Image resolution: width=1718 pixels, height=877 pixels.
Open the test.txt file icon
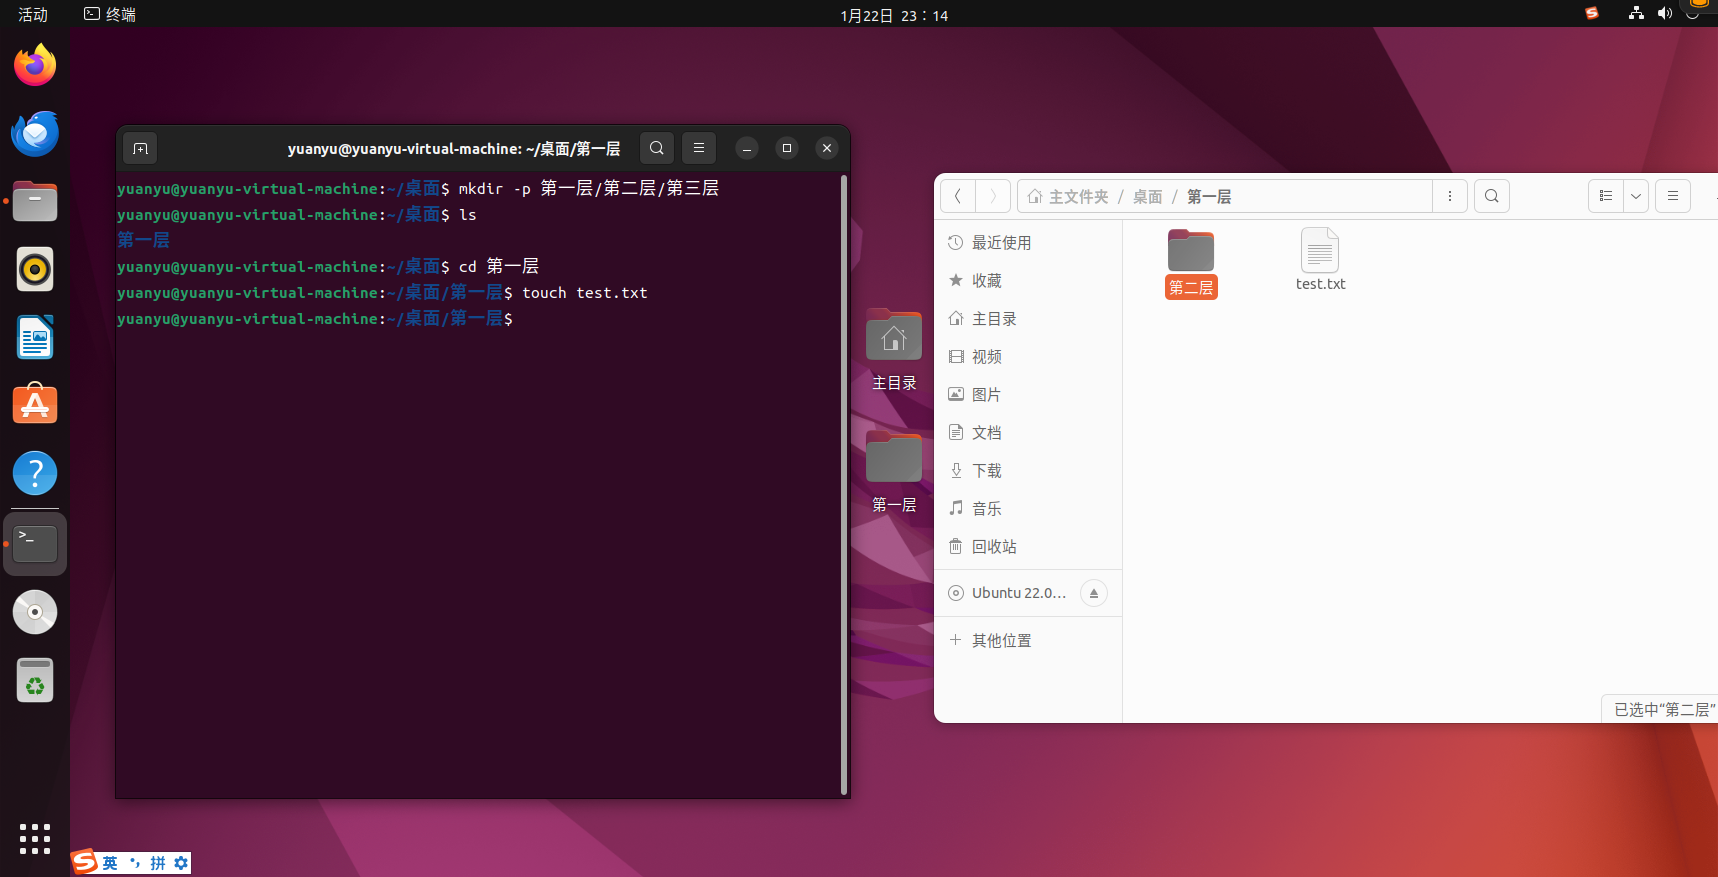point(1320,251)
